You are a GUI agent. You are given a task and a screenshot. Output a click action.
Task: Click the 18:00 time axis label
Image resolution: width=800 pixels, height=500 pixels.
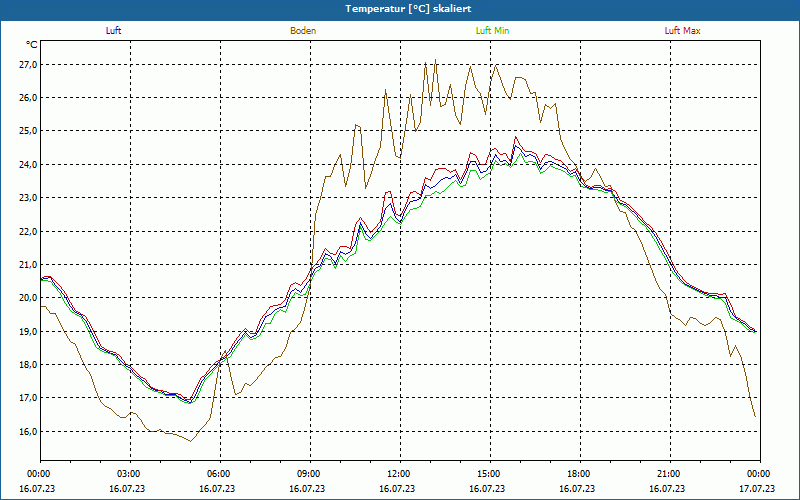(x=580, y=474)
